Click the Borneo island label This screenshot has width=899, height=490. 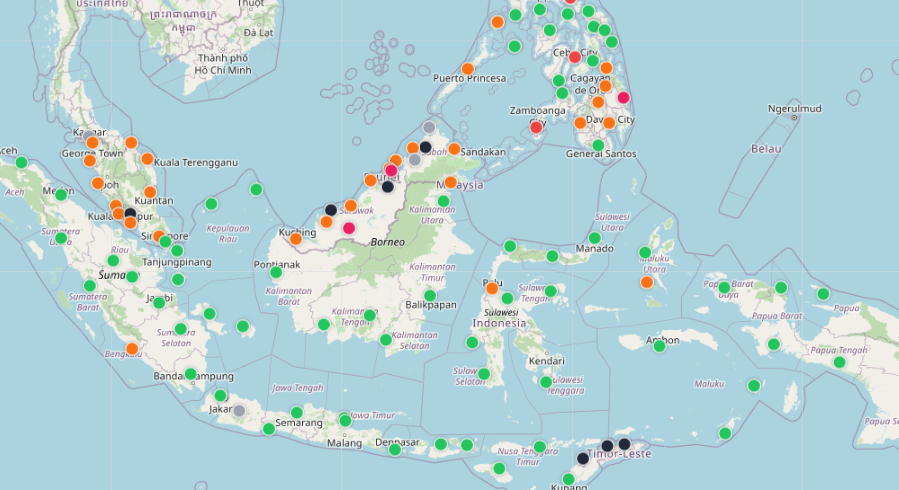tap(388, 242)
